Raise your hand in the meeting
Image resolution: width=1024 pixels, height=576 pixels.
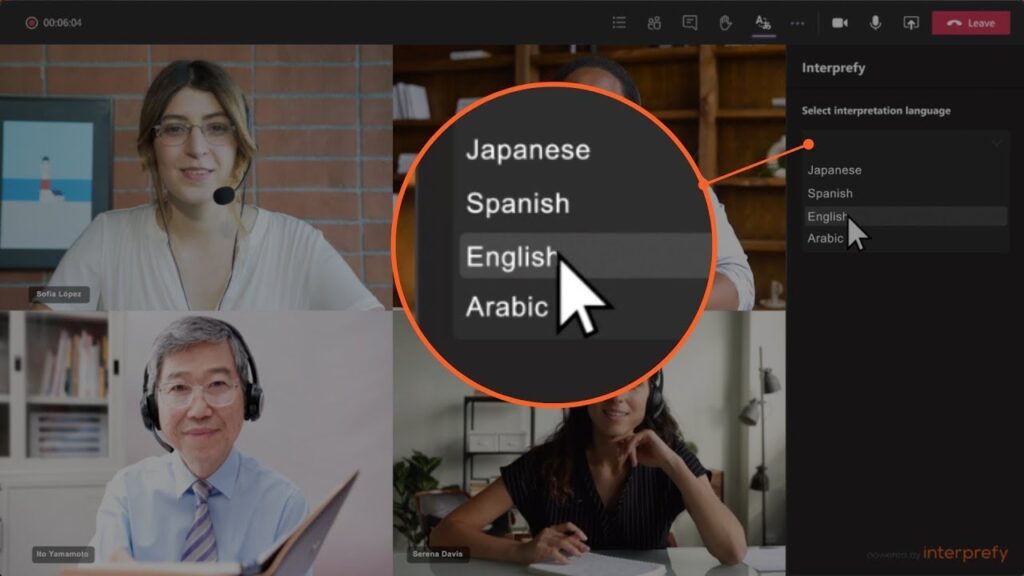(x=725, y=23)
